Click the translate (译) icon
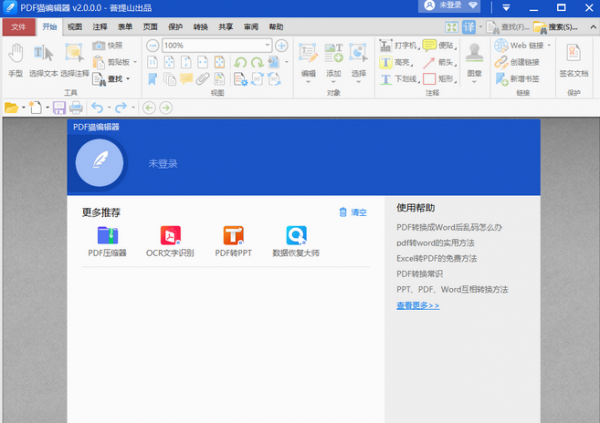Viewport: 600px width, 423px height. tap(469, 27)
